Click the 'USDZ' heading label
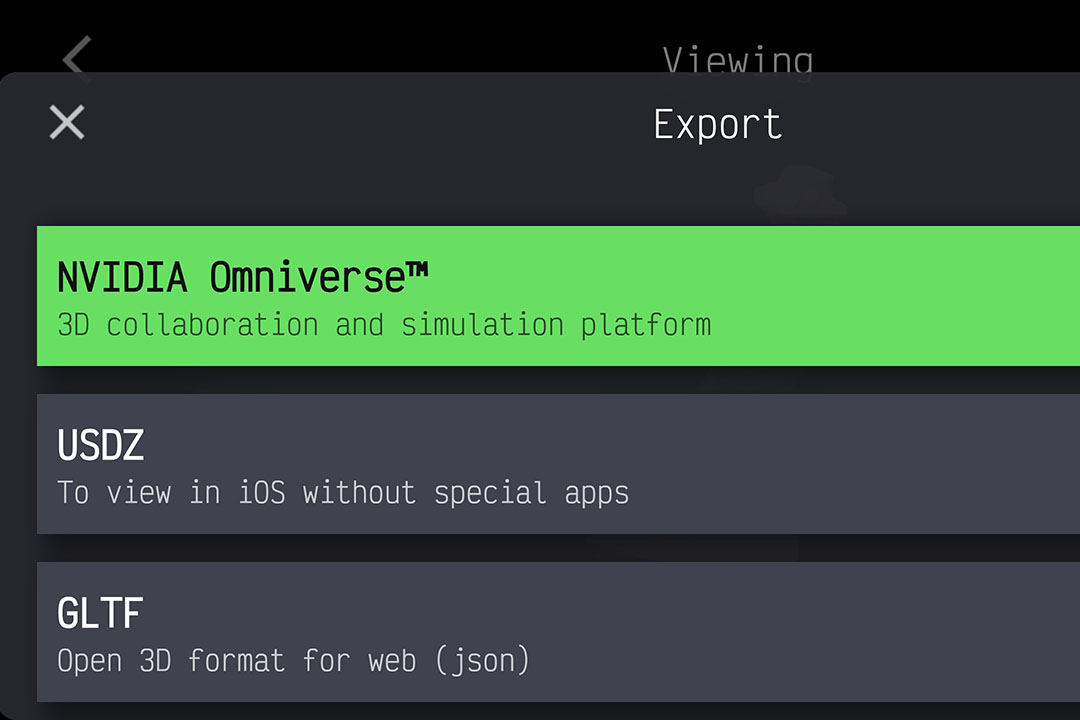The width and height of the screenshot is (1080, 720). pyautogui.click(x=101, y=446)
